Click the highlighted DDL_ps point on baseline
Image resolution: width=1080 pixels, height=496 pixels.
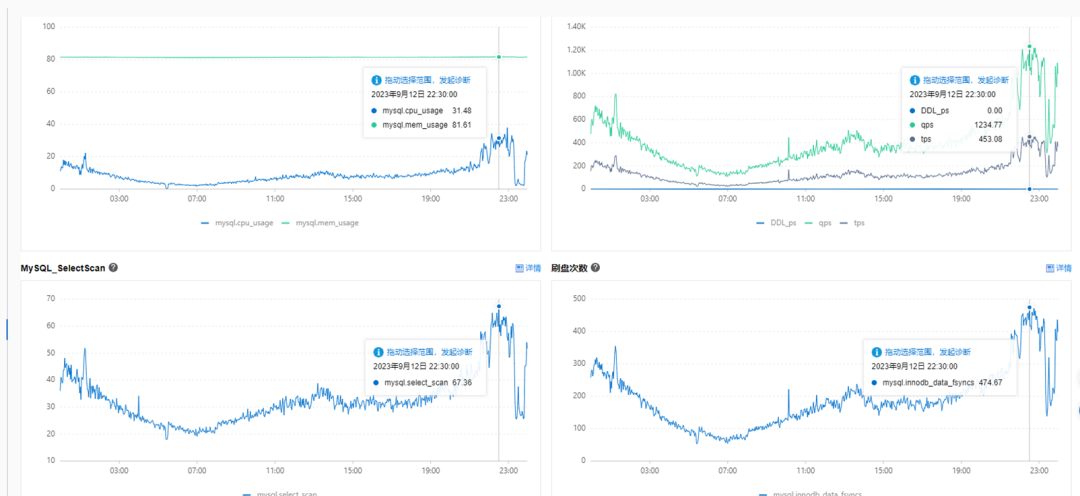[x=1030, y=189]
